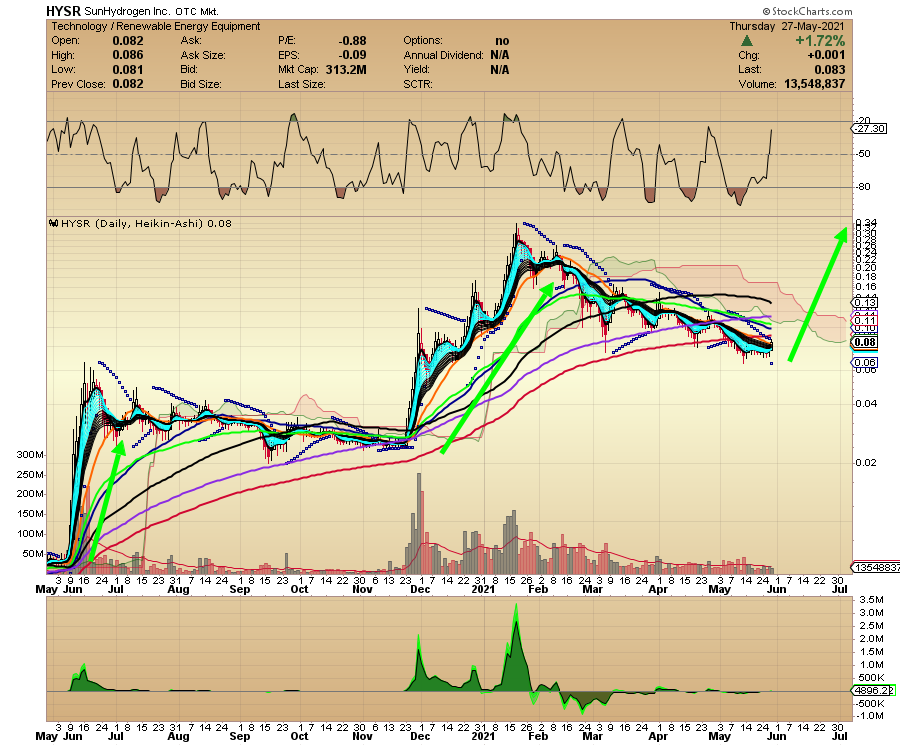Screen dimensions: 900x746
Task: Click the Prev Close value 0.082
Action: click(127, 84)
